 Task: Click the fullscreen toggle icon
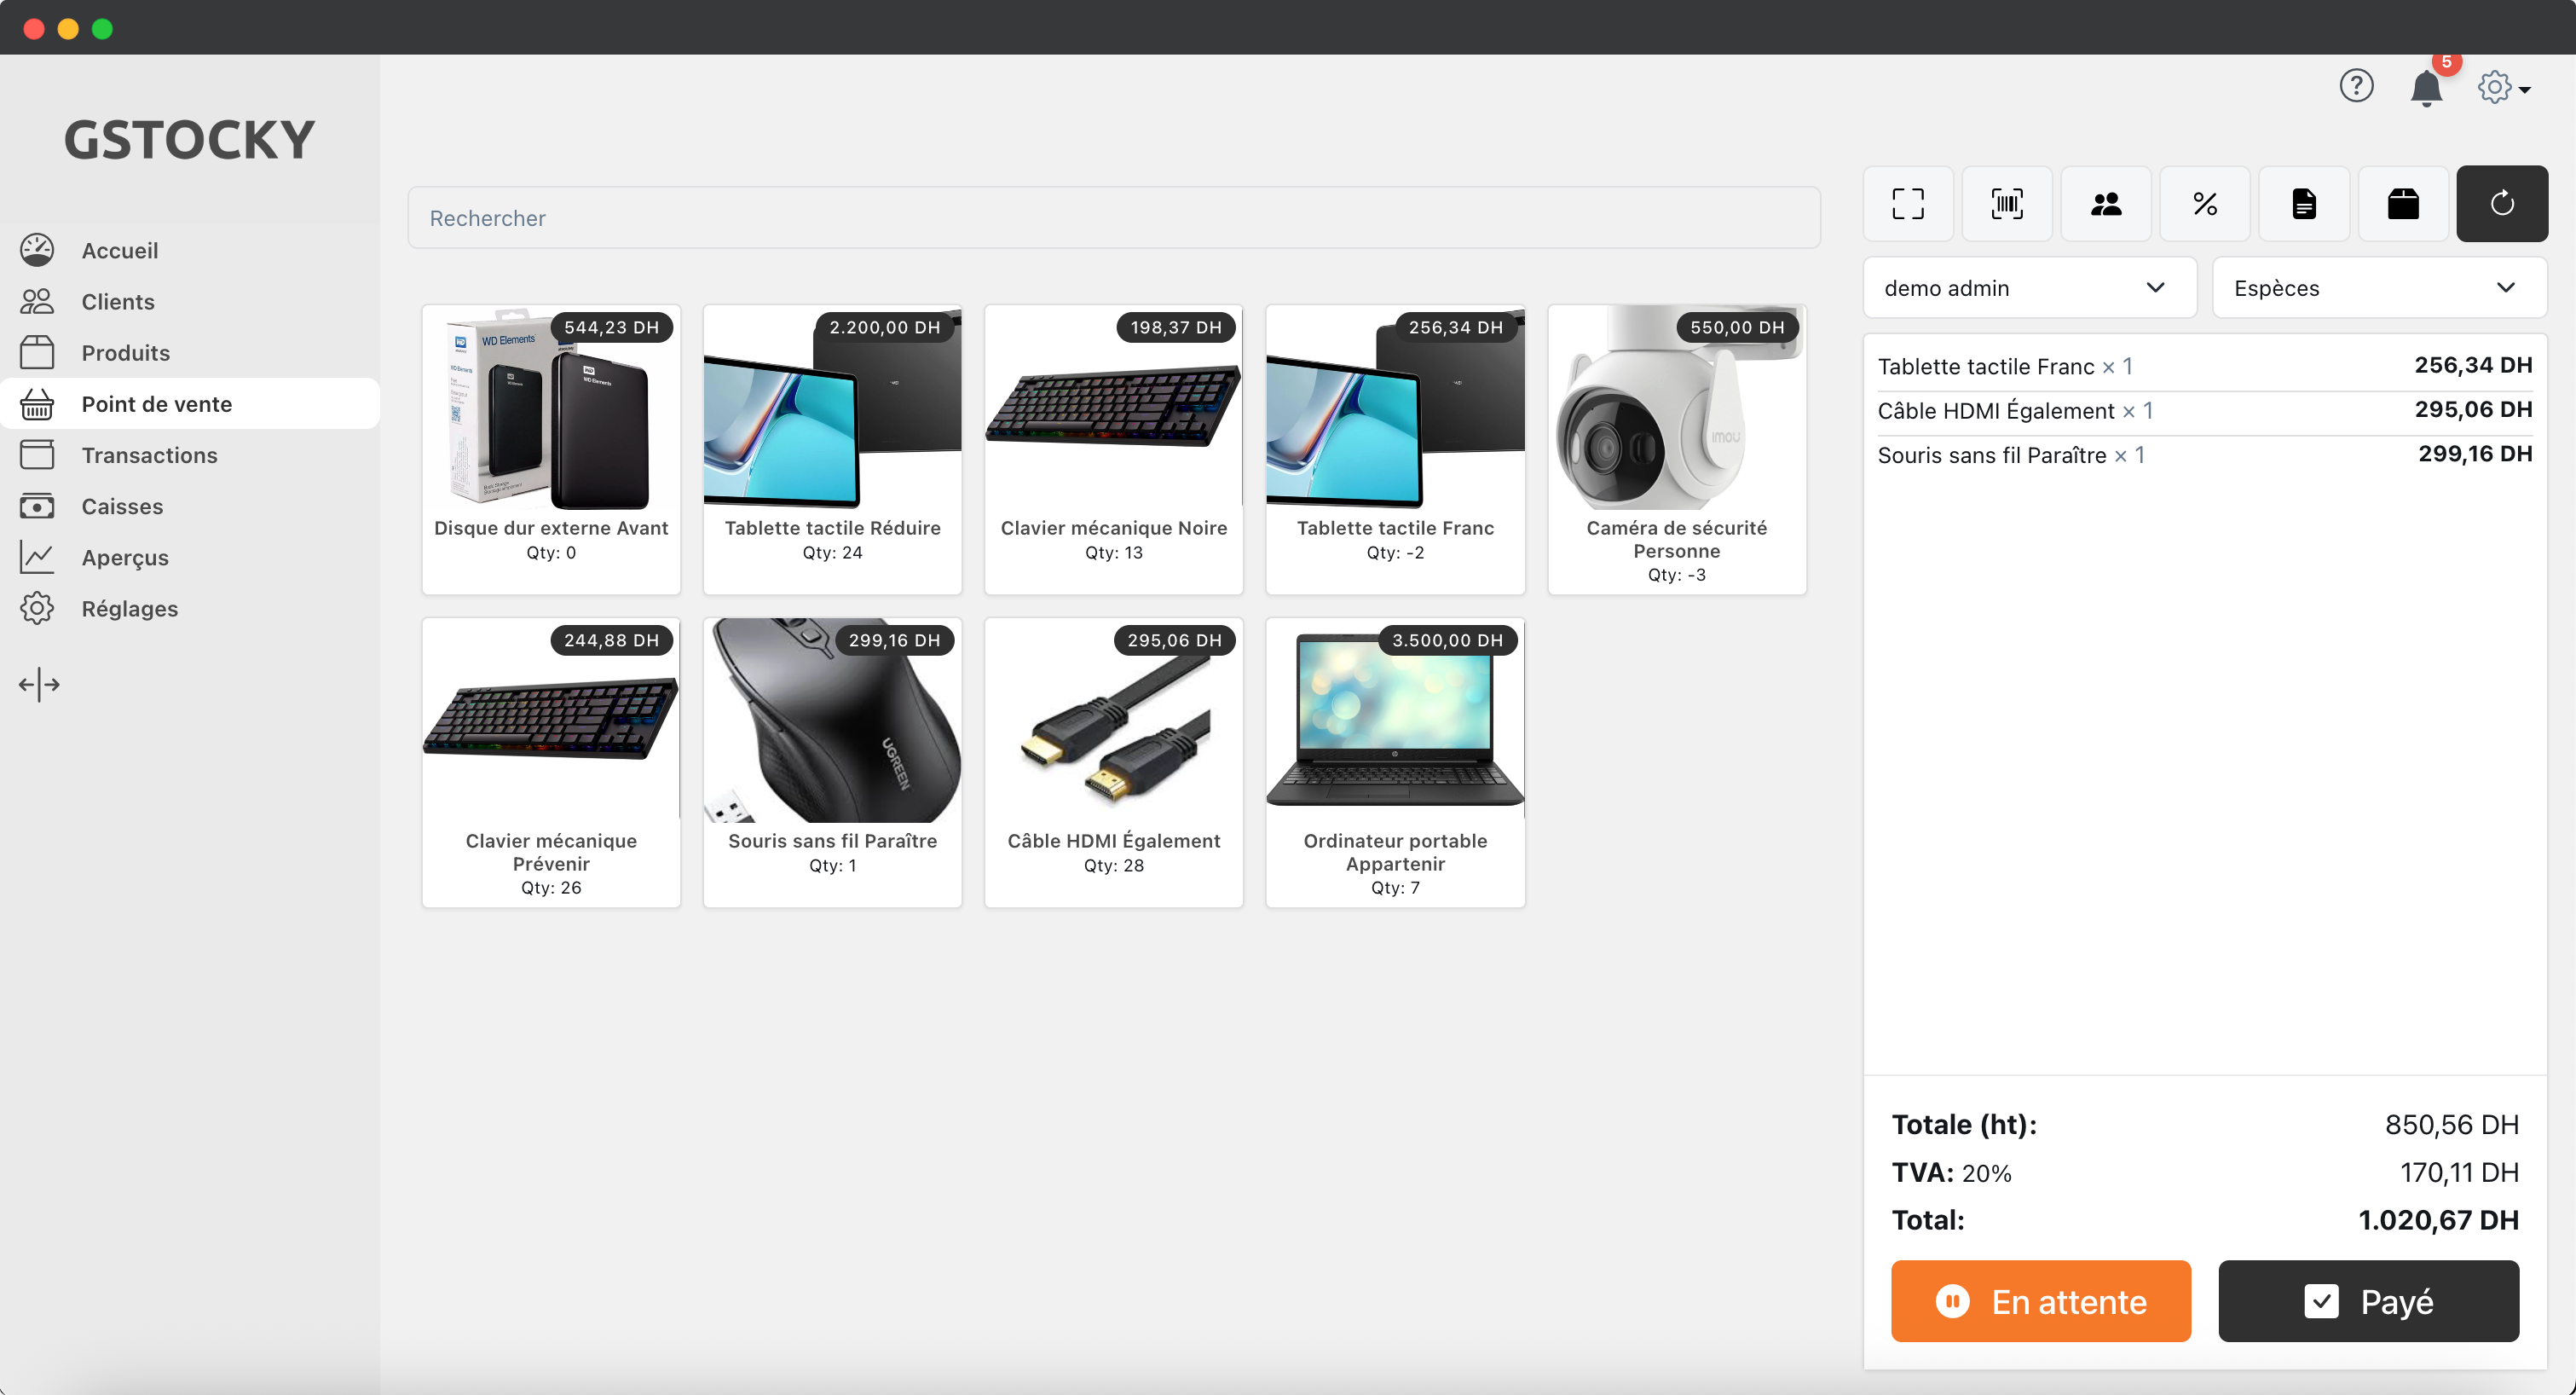tap(1907, 204)
